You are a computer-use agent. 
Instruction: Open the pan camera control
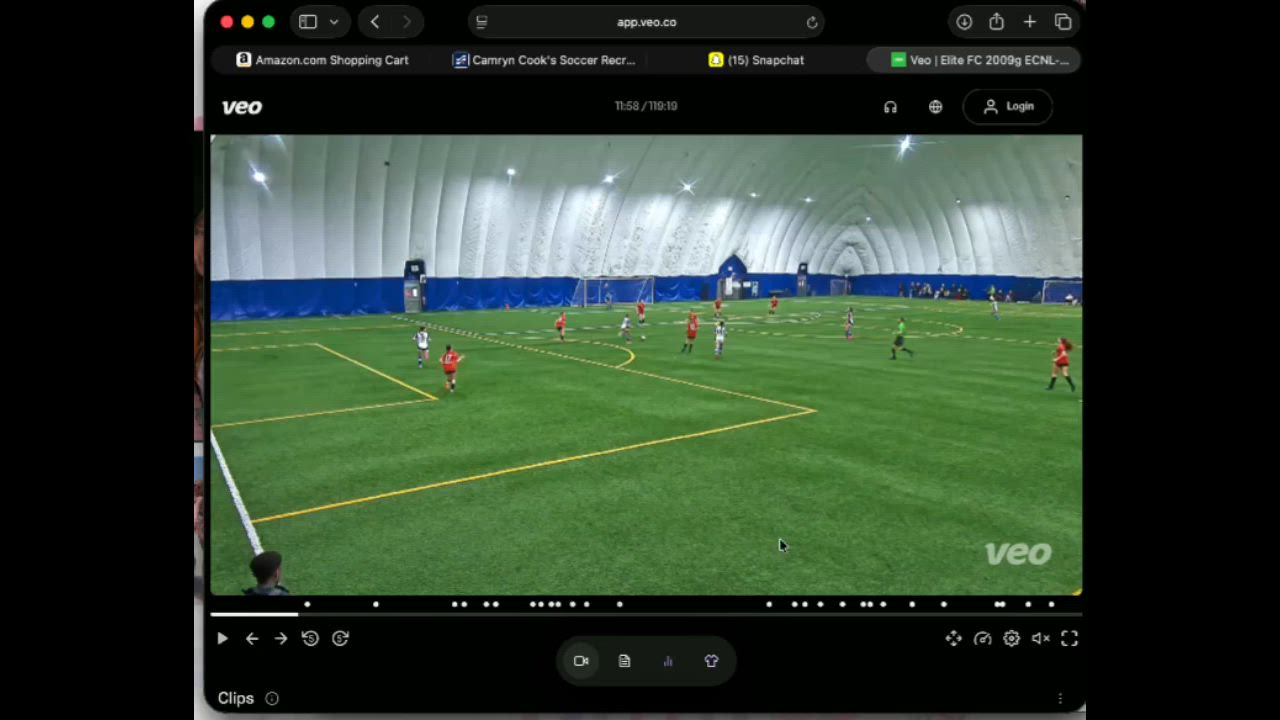[953, 639]
